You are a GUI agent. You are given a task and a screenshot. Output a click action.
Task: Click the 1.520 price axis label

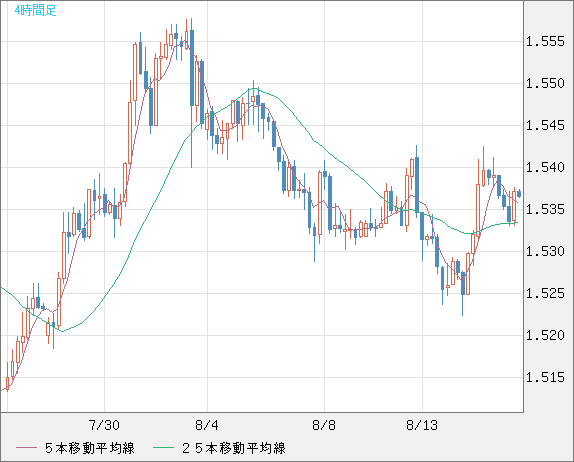click(545, 335)
